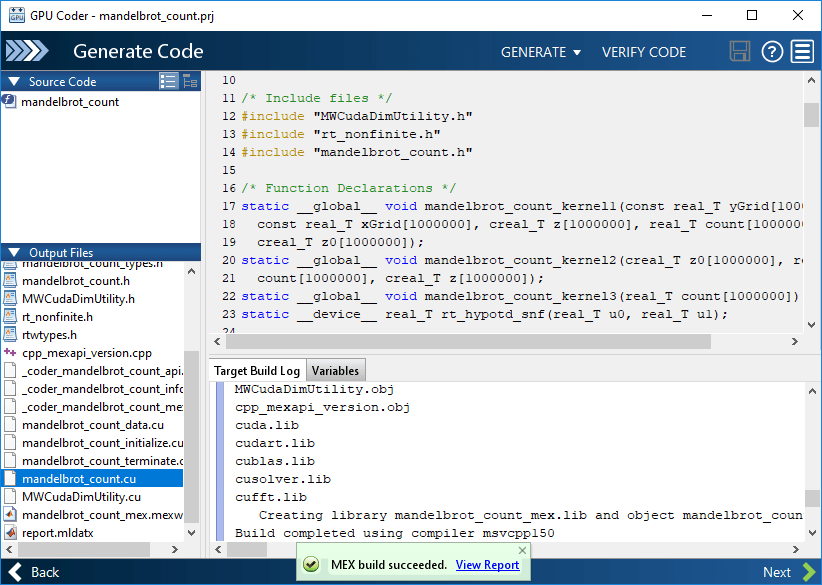This screenshot has width=822, height=585.
Task: Click the VERIFY CODE menu item
Action: pyautogui.click(x=644, y=51)
